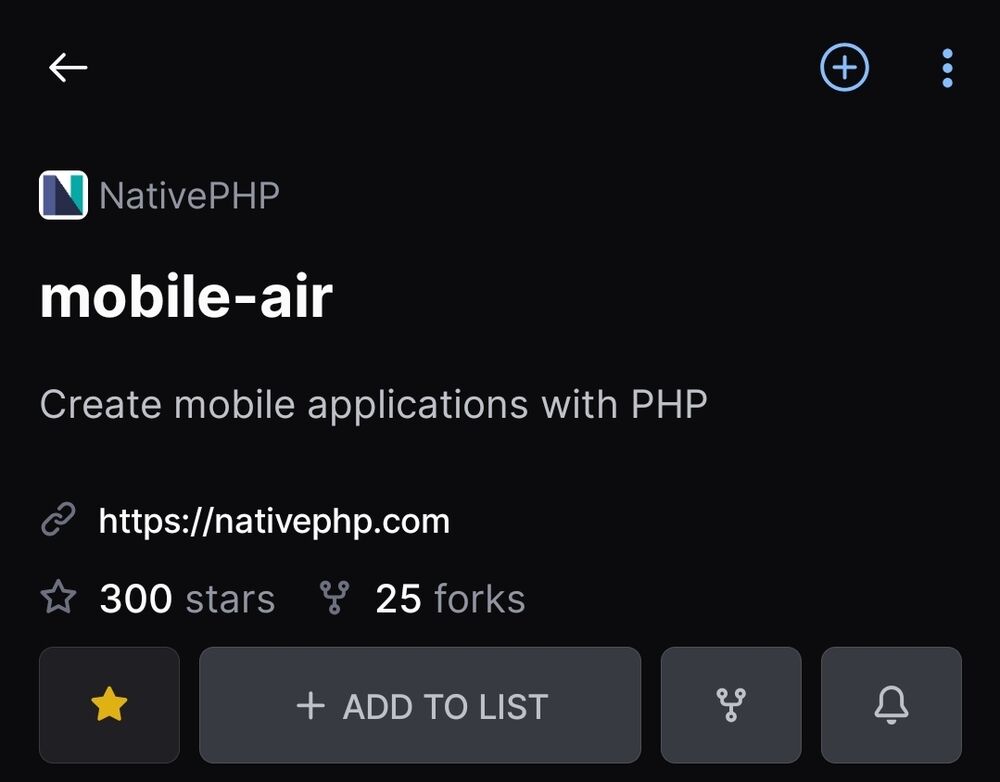View stargazers via the 300 count

click(x=136, y=599)
